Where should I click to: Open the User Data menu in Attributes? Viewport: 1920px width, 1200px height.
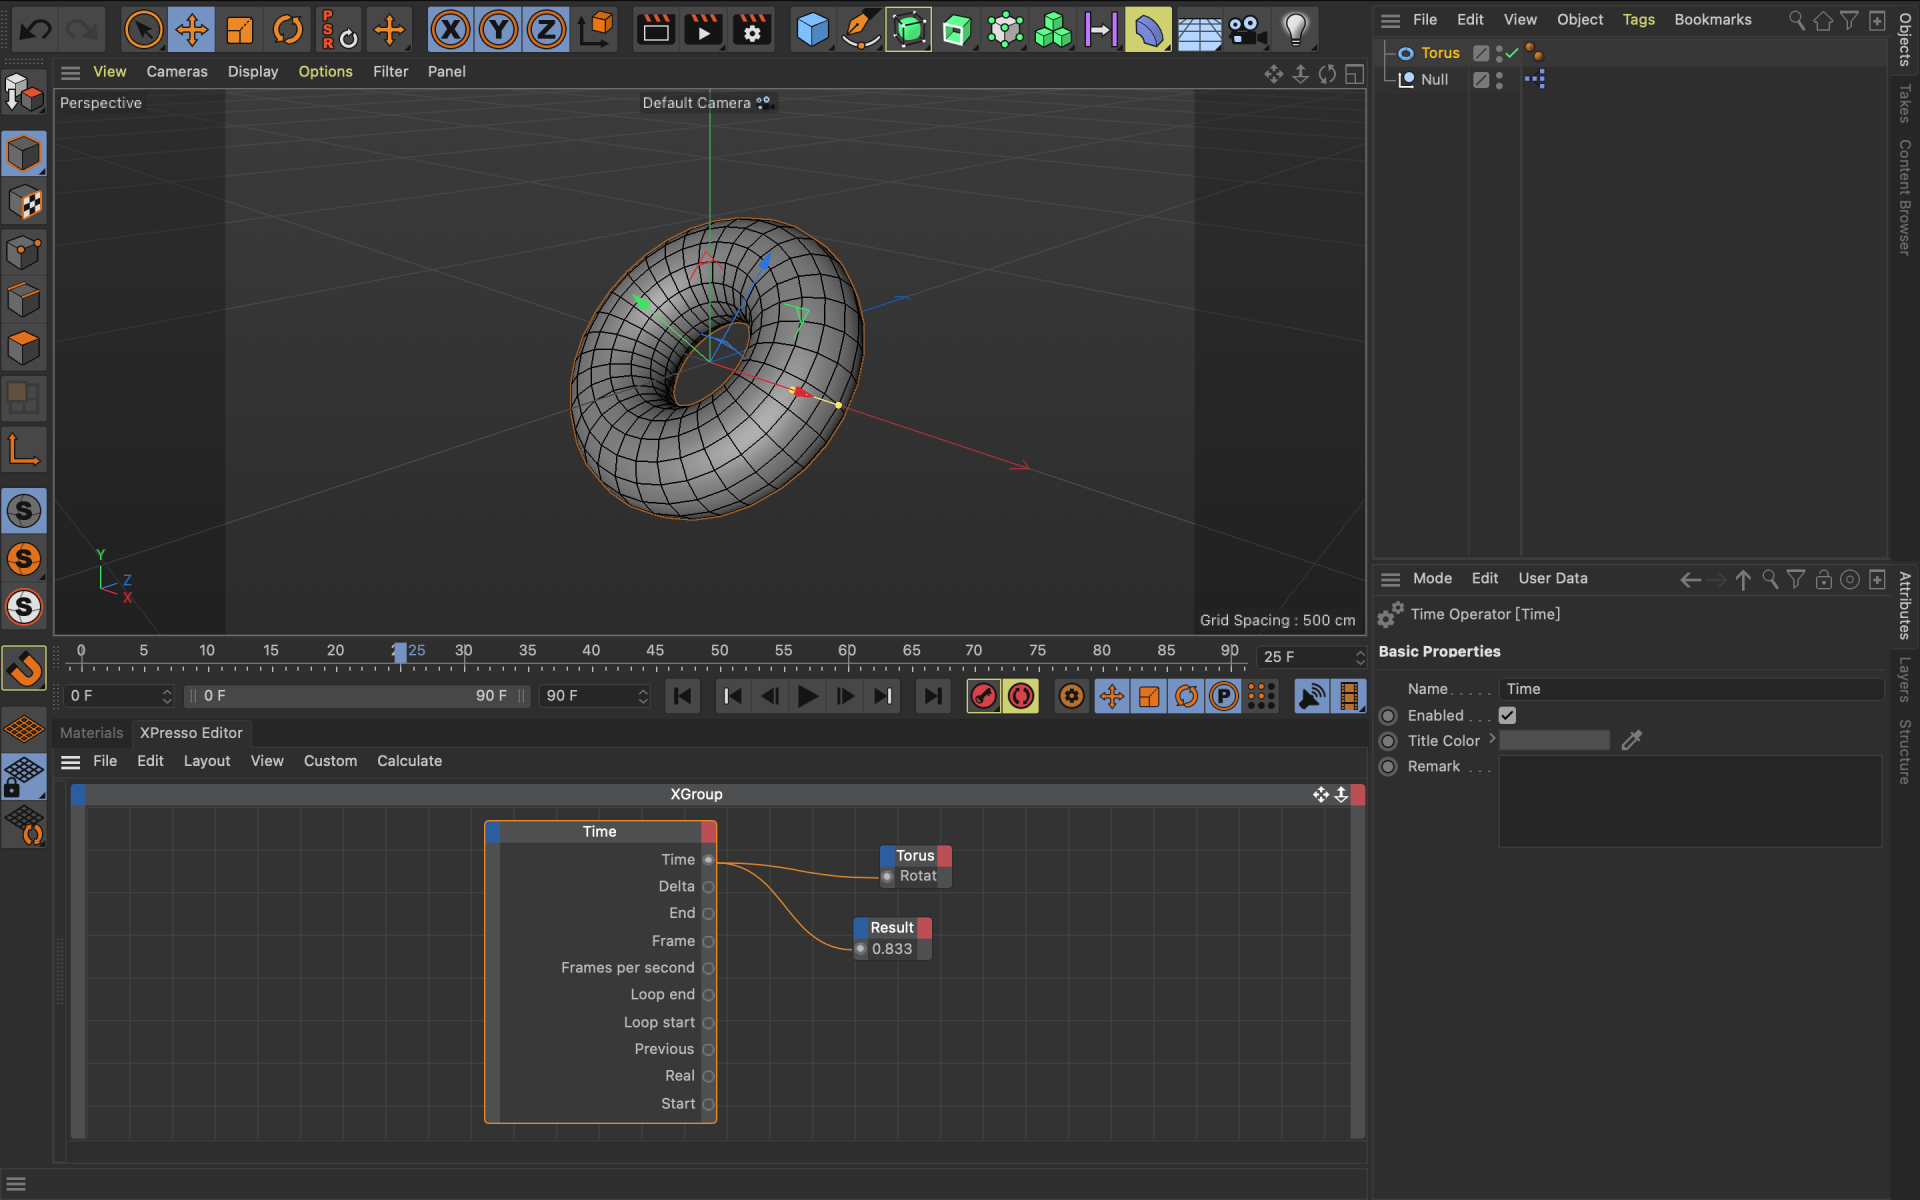click(x=1552, y=579)
